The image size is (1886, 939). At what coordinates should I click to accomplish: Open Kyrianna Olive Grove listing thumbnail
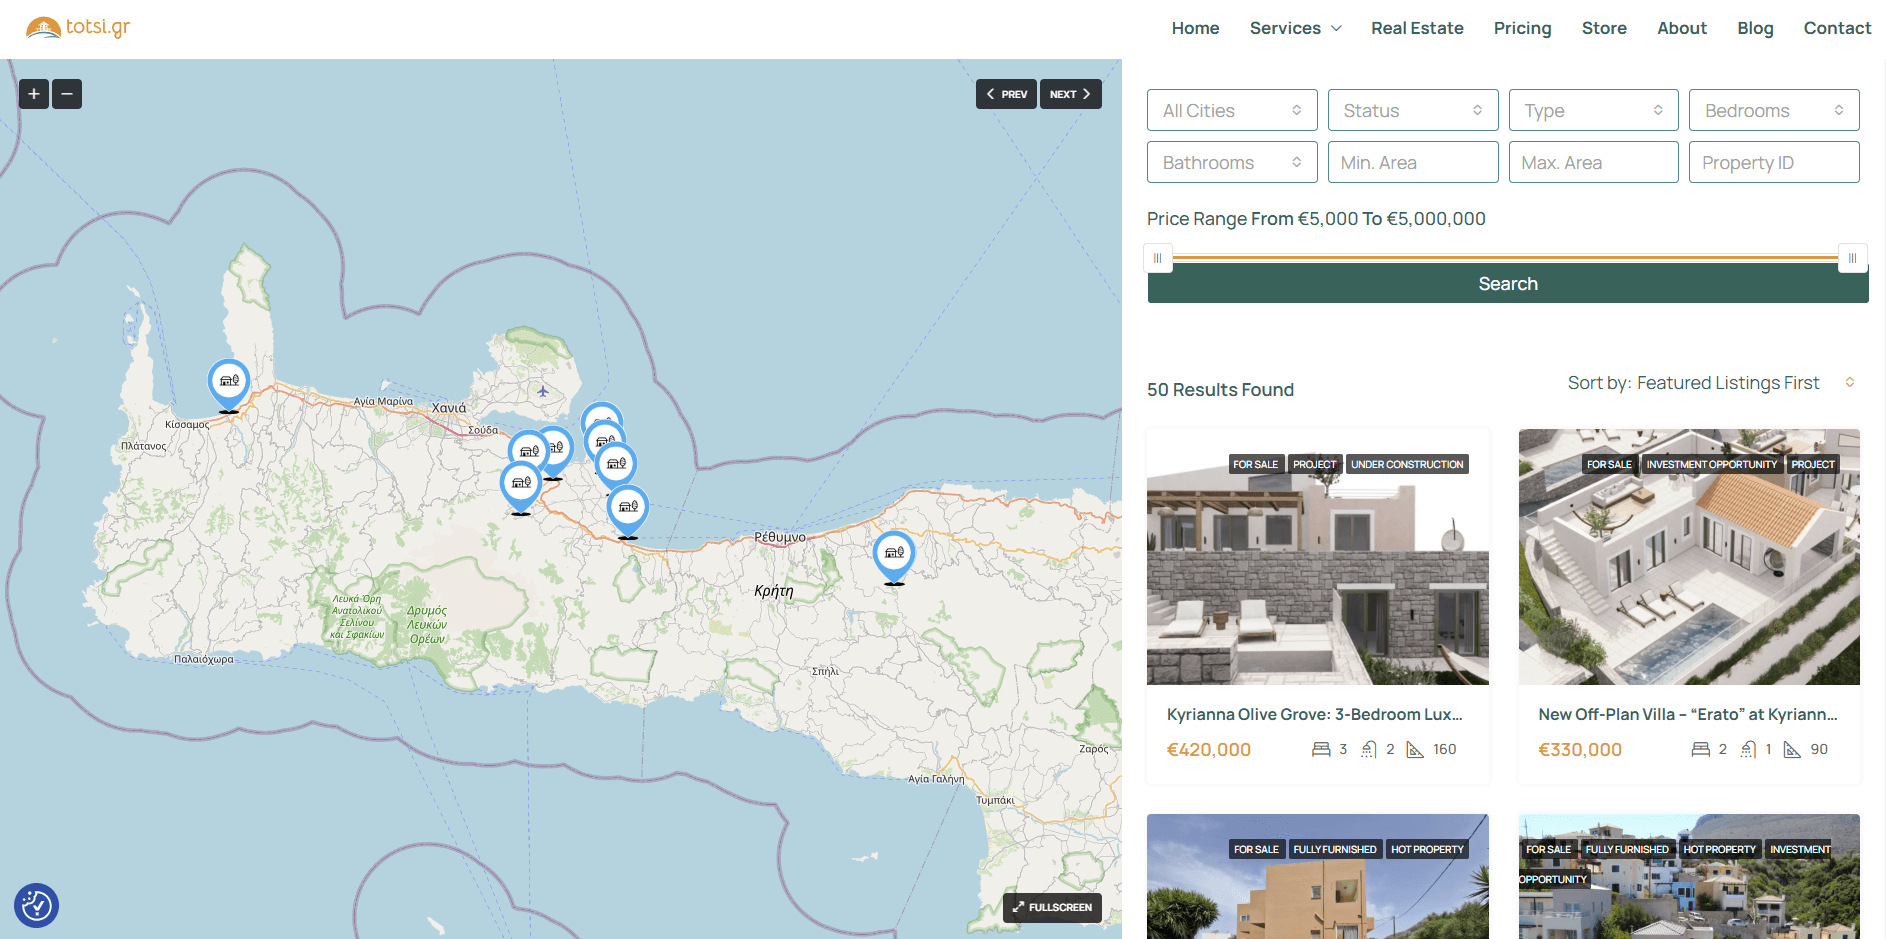click(1318, 557)
